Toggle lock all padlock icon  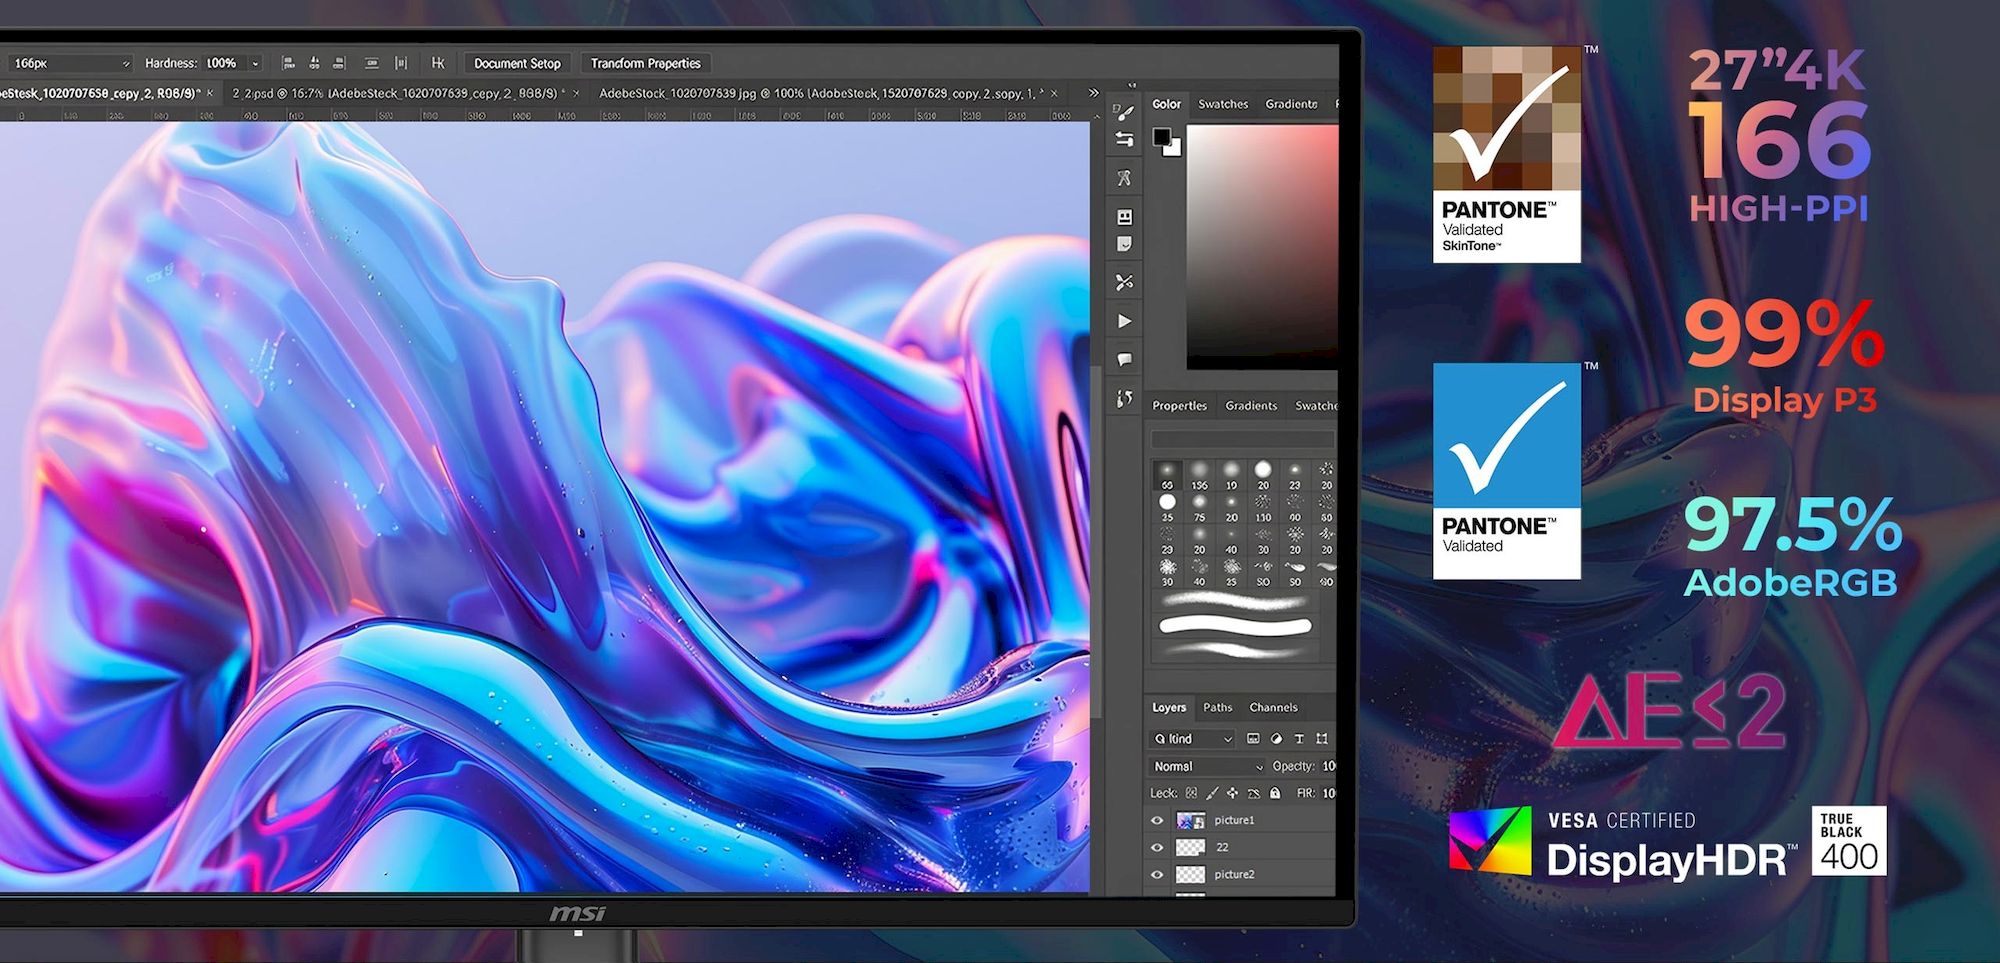click(x=1275, y=793)
